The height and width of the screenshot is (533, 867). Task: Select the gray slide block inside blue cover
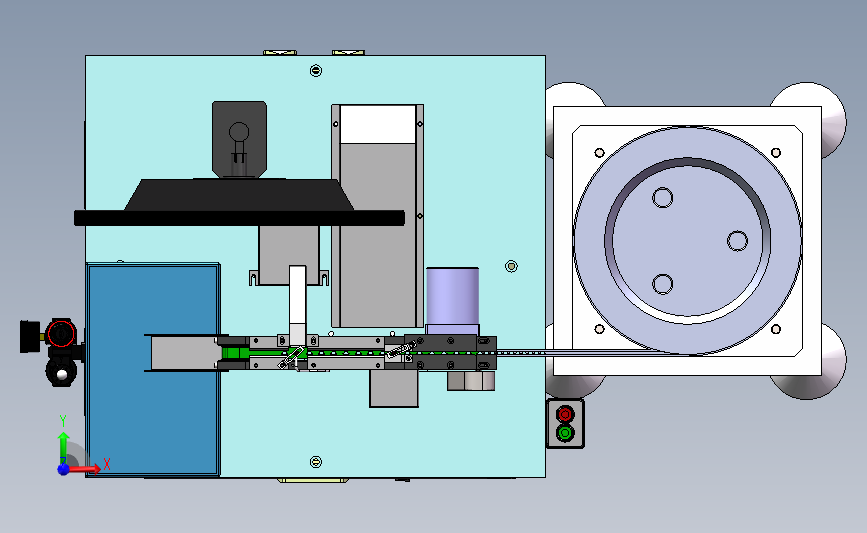183,353
